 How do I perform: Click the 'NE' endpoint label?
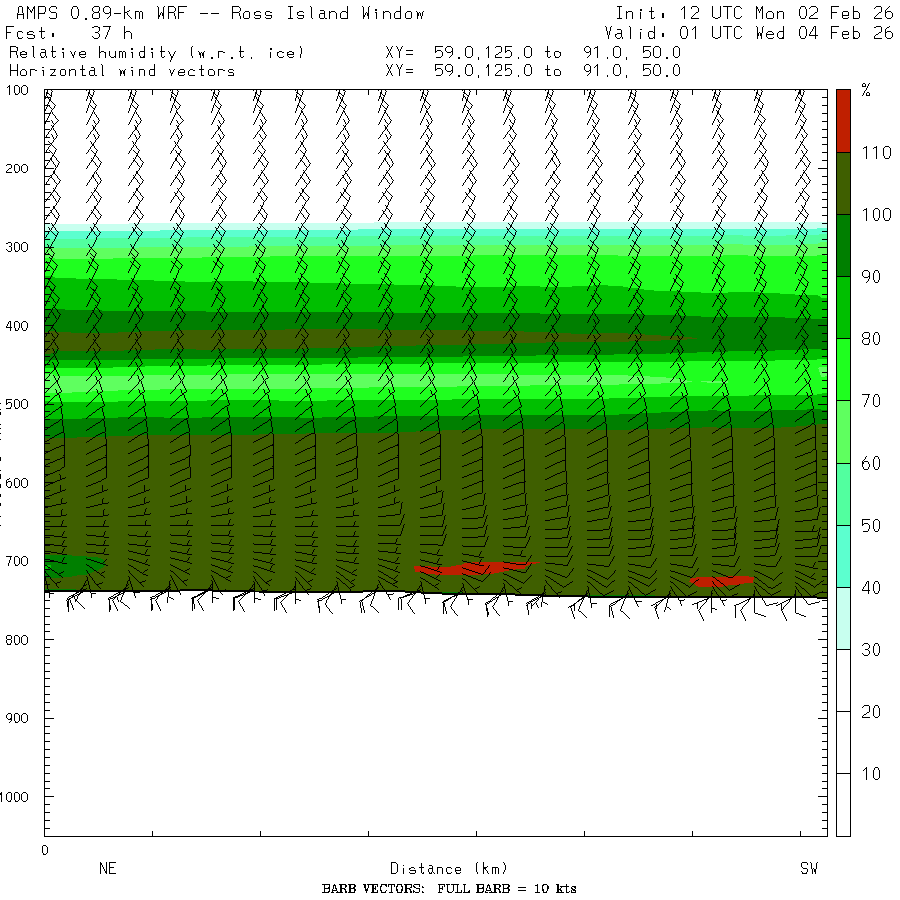(x=107, y=868)
